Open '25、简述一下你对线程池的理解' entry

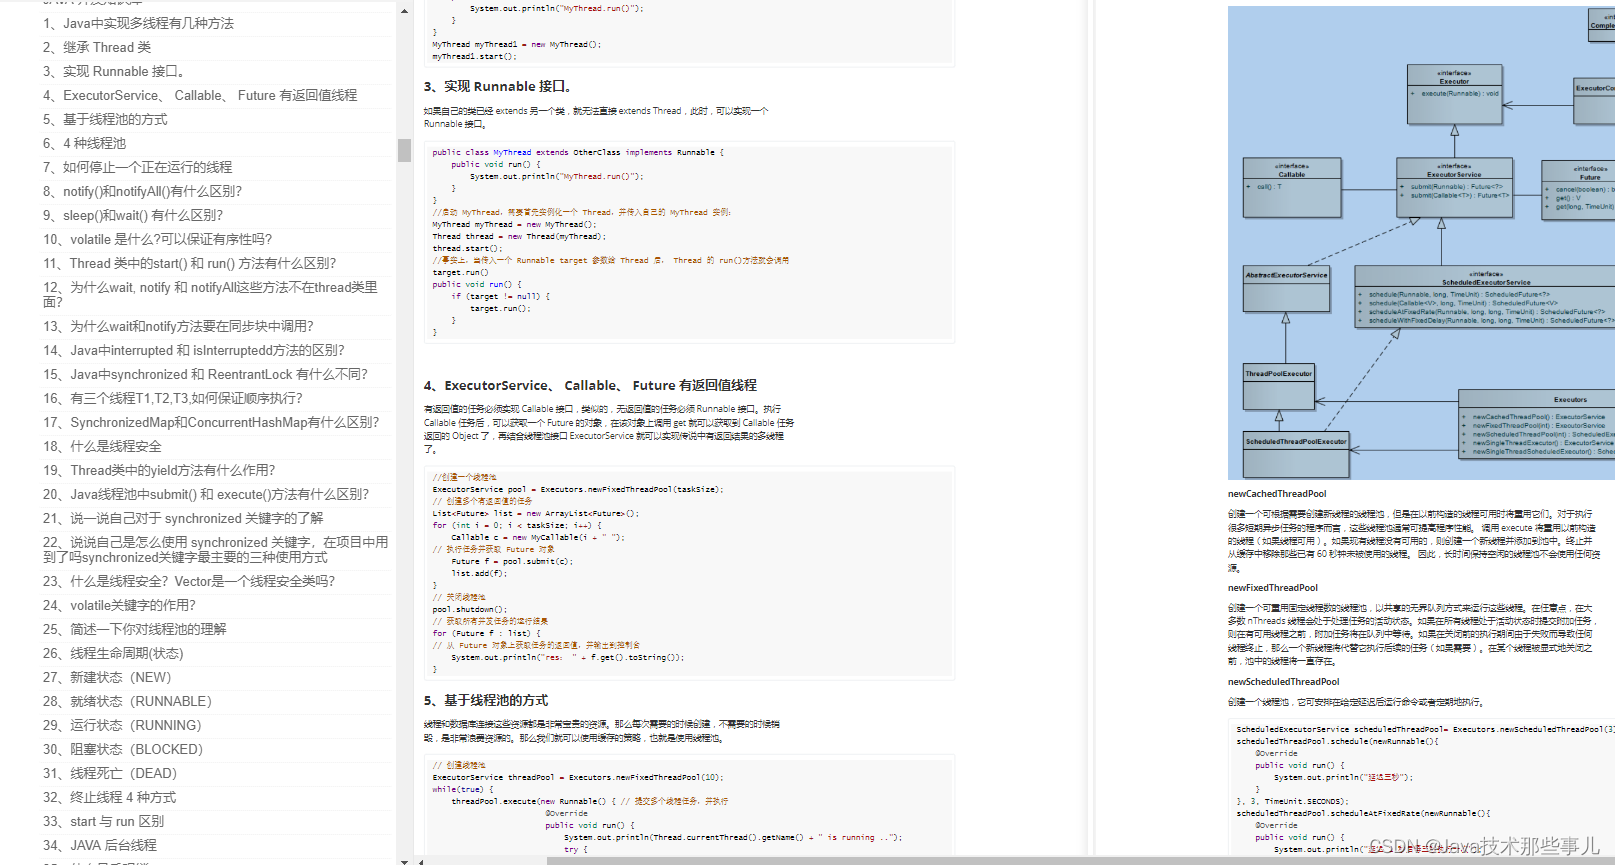pyautogui.click(x=134, y=629)
